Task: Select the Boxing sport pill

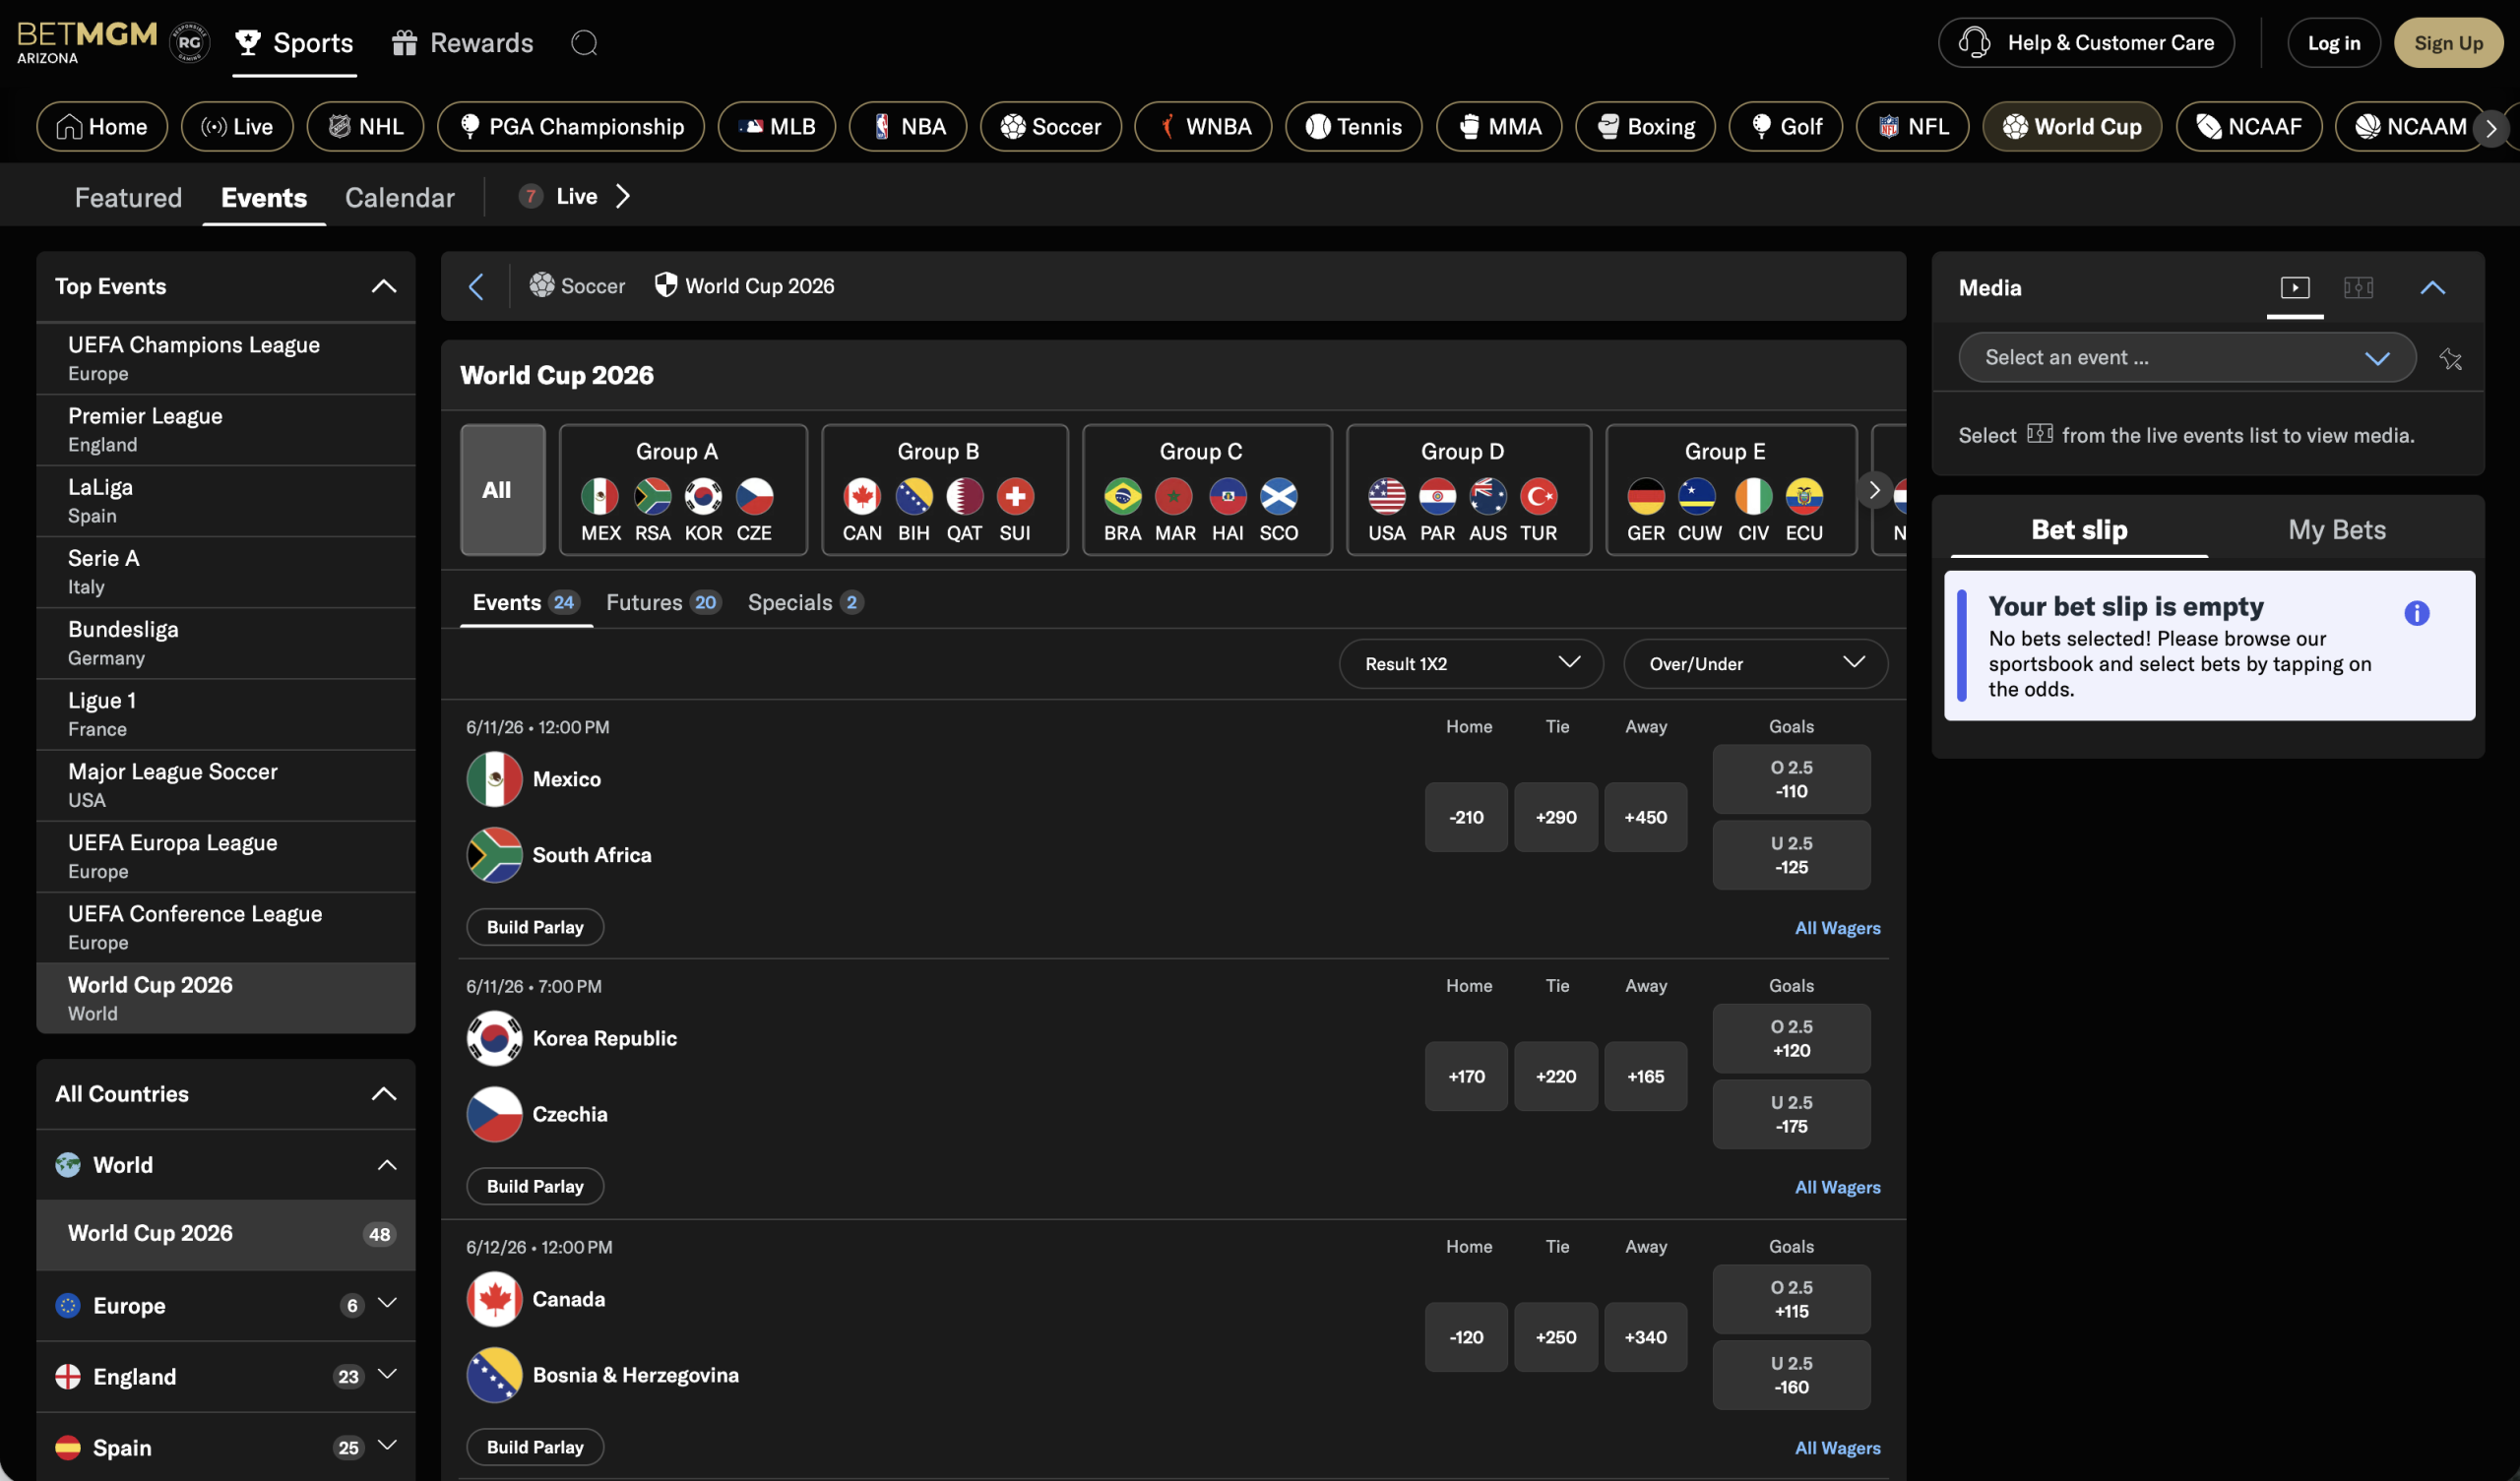Action: (x=1645, y=126)
